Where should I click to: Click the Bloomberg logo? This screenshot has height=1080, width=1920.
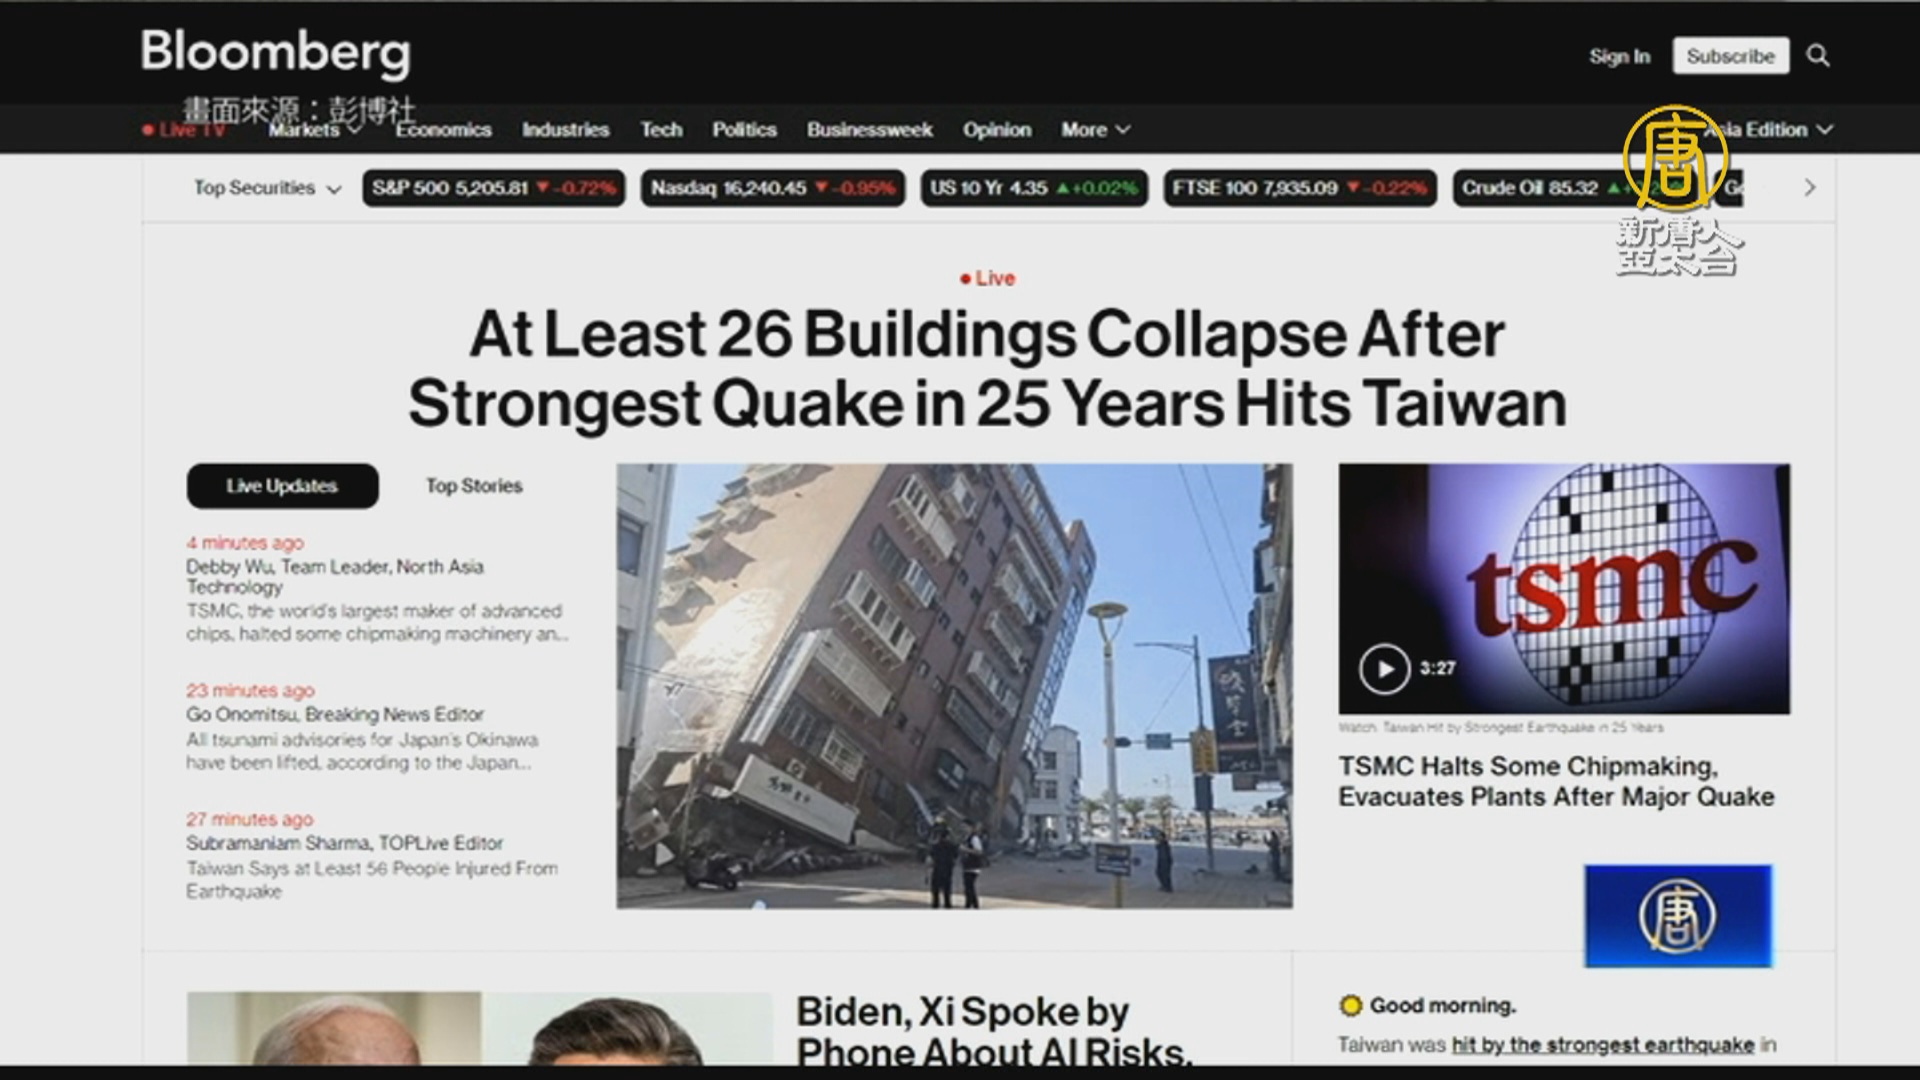(x=275, y=52)
